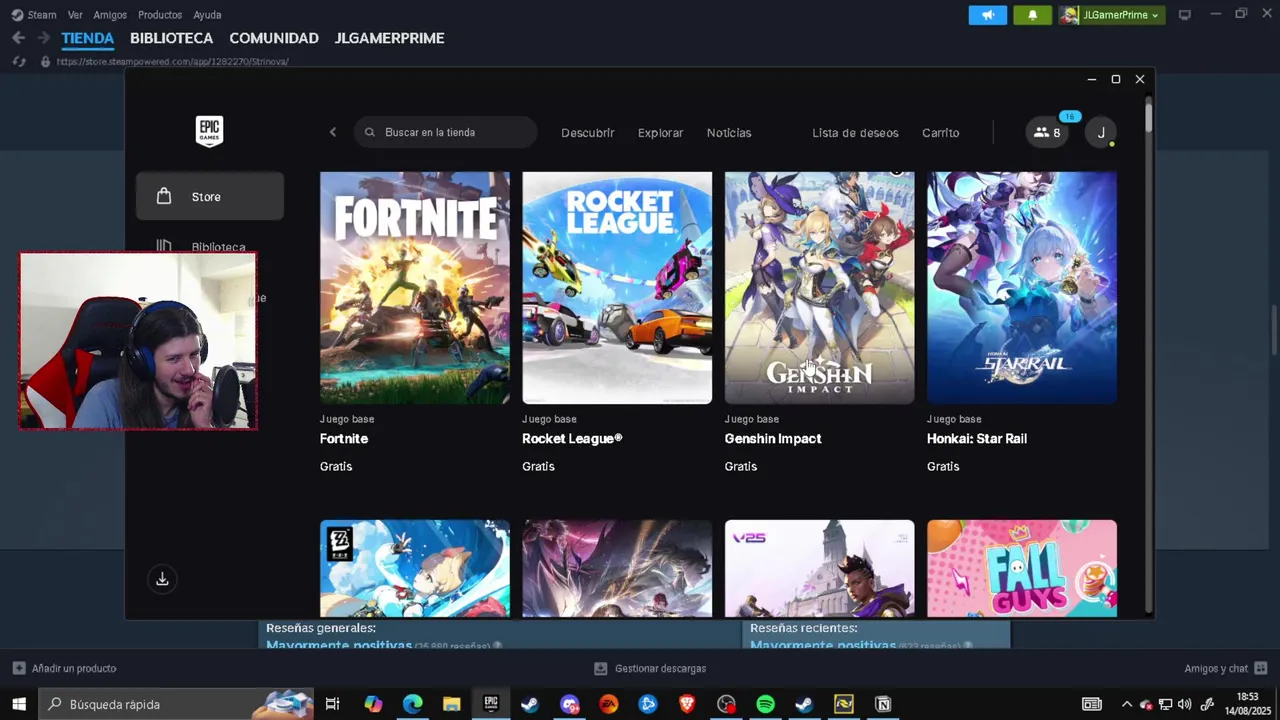Image resolution: width=1280 pixels, height=720 pixels.
Task: Open Spotify from the taskbar
Action: click(x=765, y=704)
